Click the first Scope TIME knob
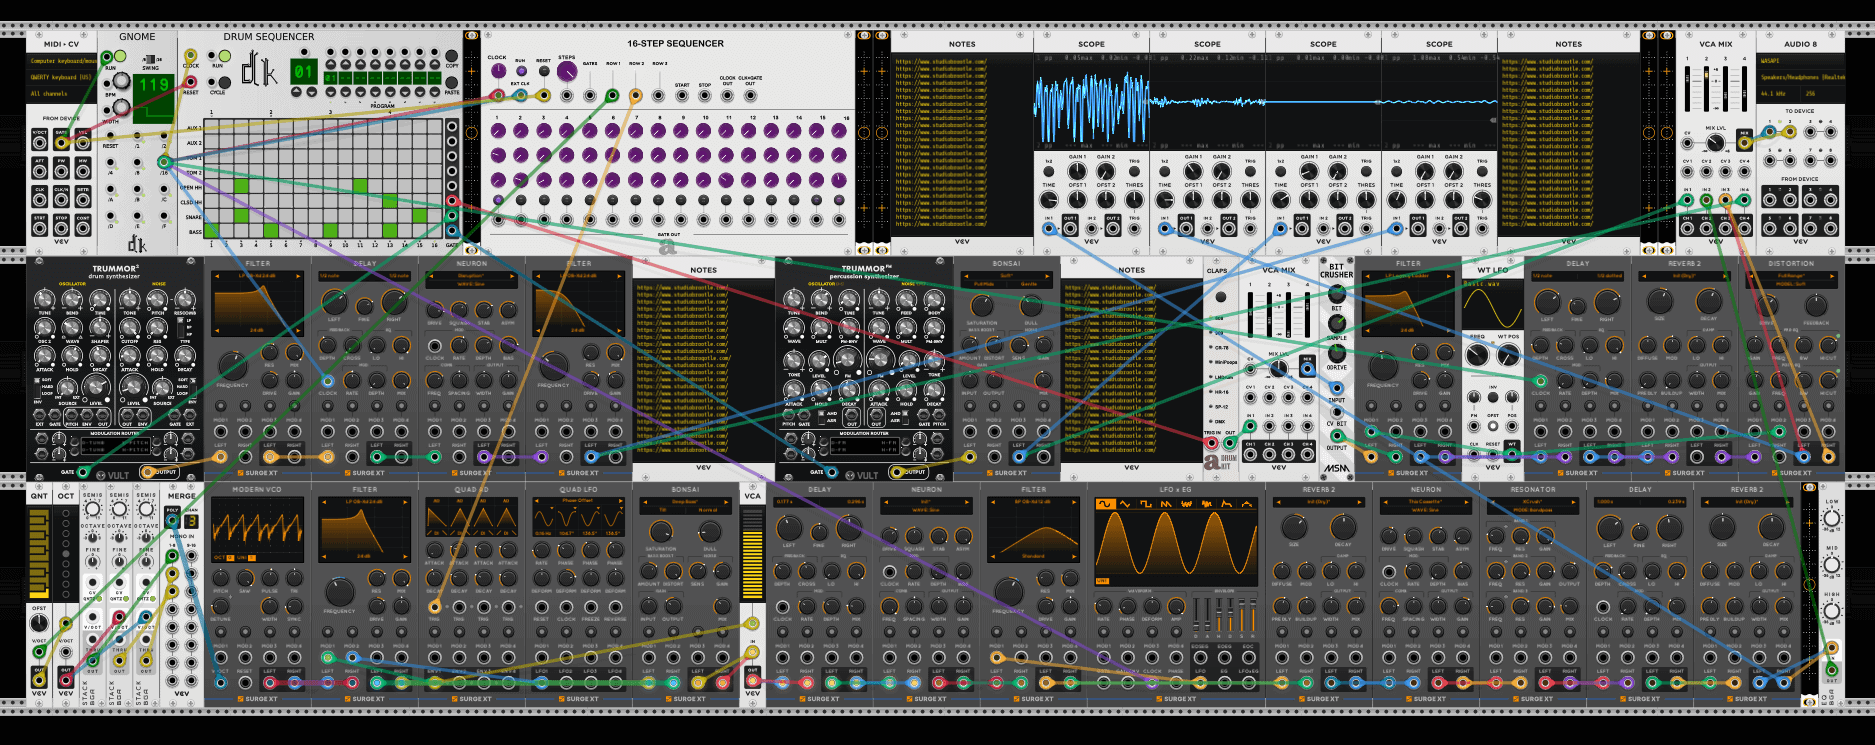 (1049, 199)
